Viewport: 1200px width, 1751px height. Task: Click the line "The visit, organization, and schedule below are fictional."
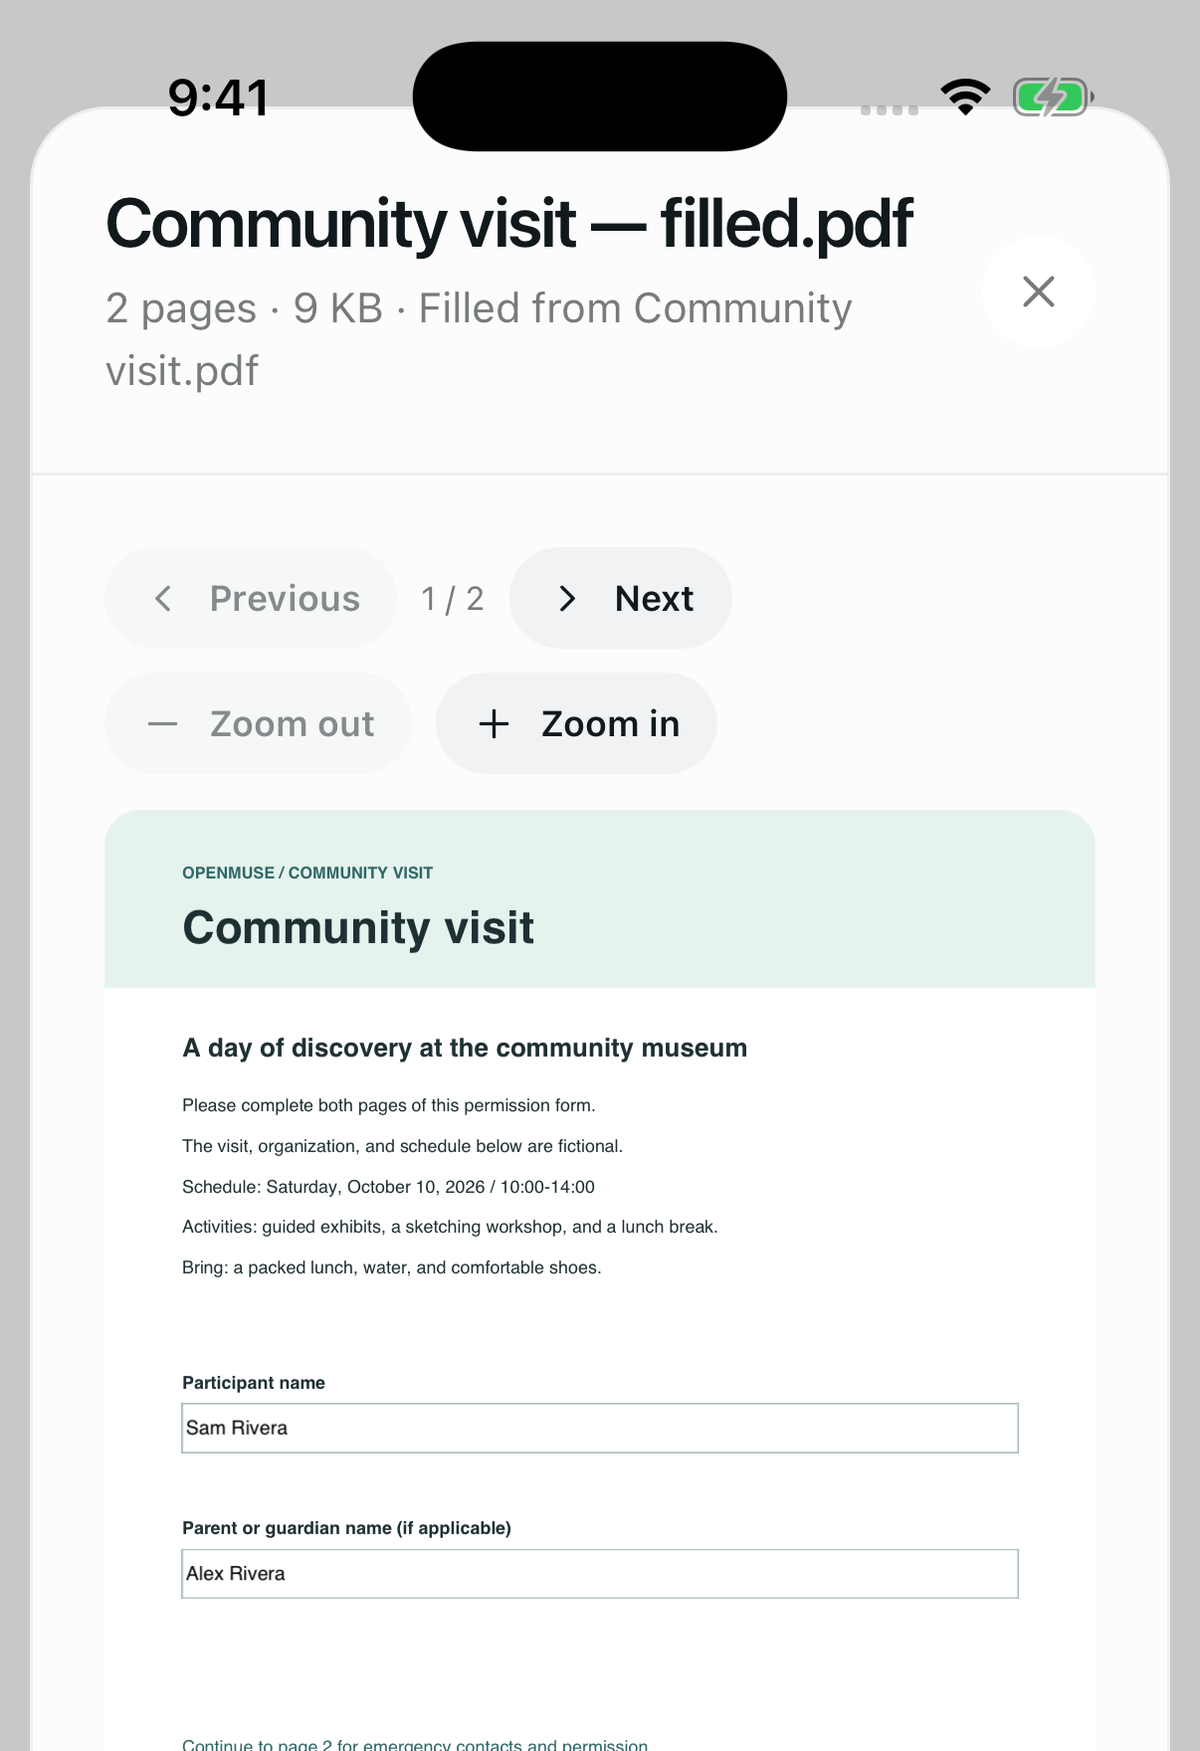402,1146
